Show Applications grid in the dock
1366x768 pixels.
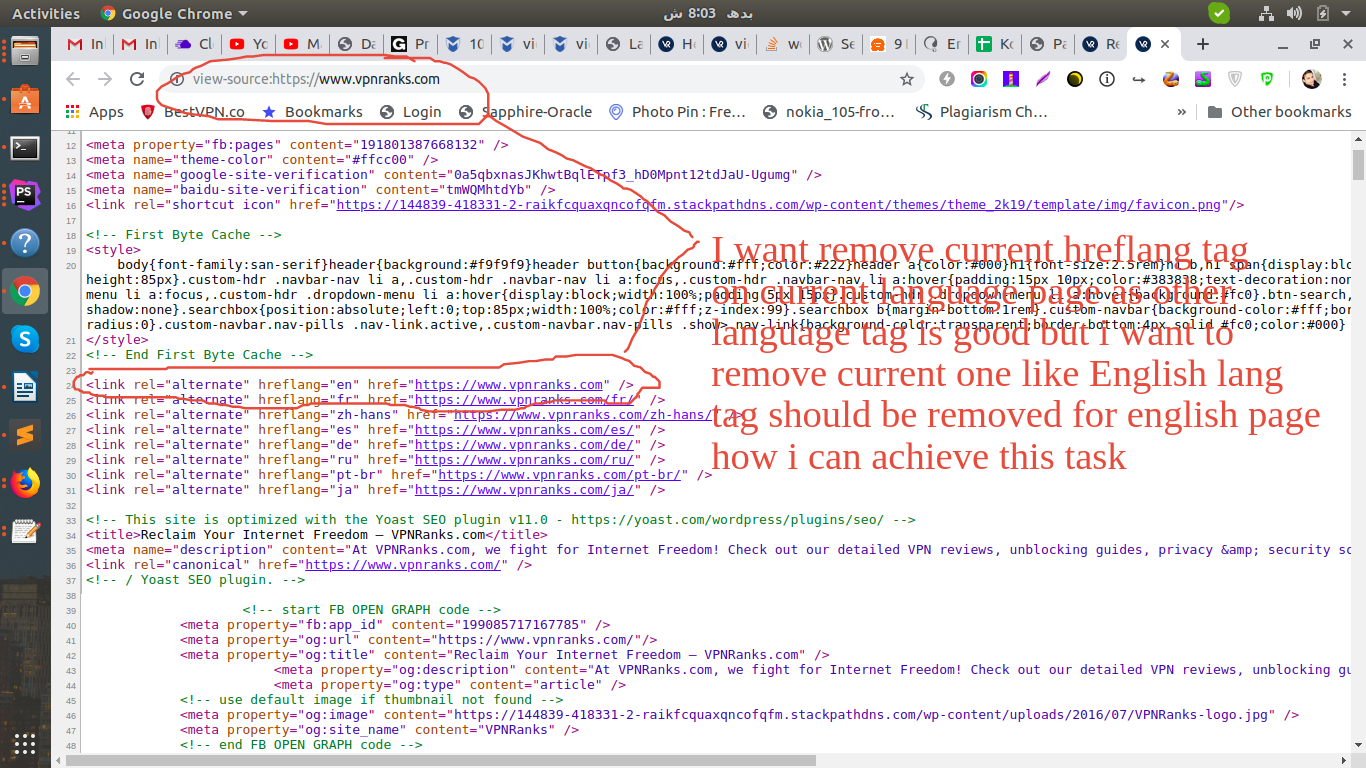(25, 743)
